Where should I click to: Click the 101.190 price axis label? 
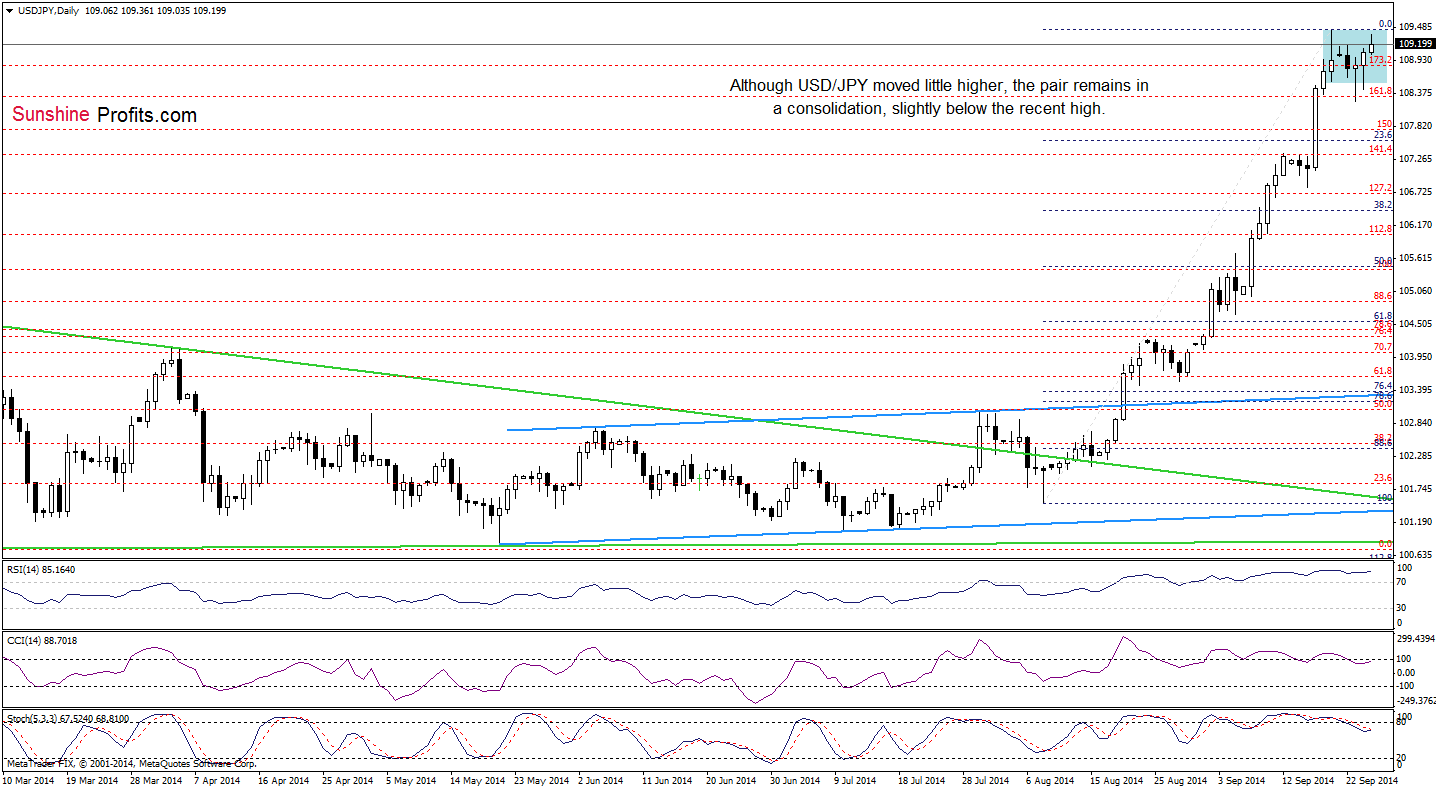[x=1415, y=522]
